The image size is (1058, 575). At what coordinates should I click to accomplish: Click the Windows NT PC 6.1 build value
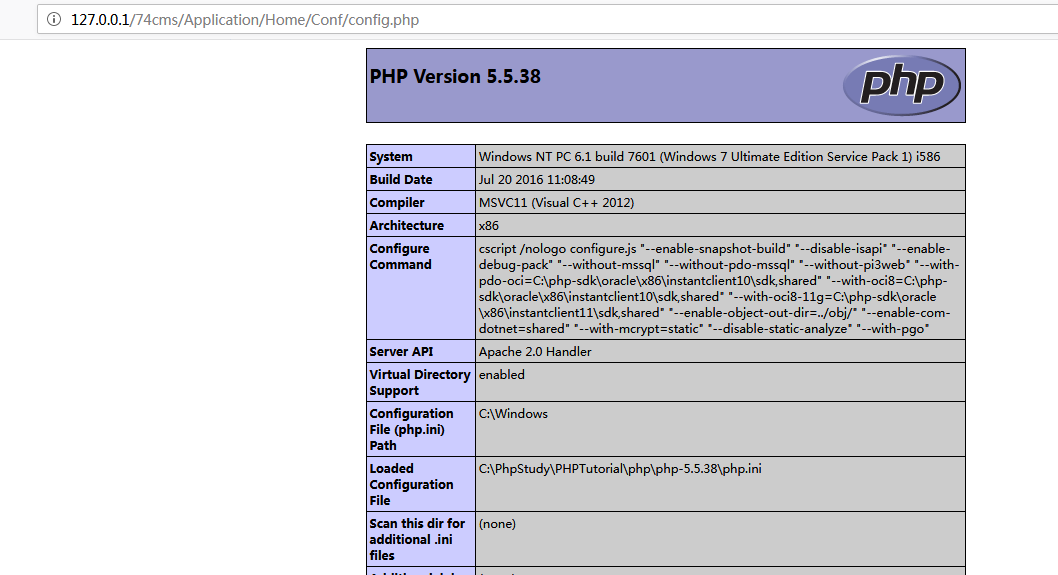pos(709,157)
